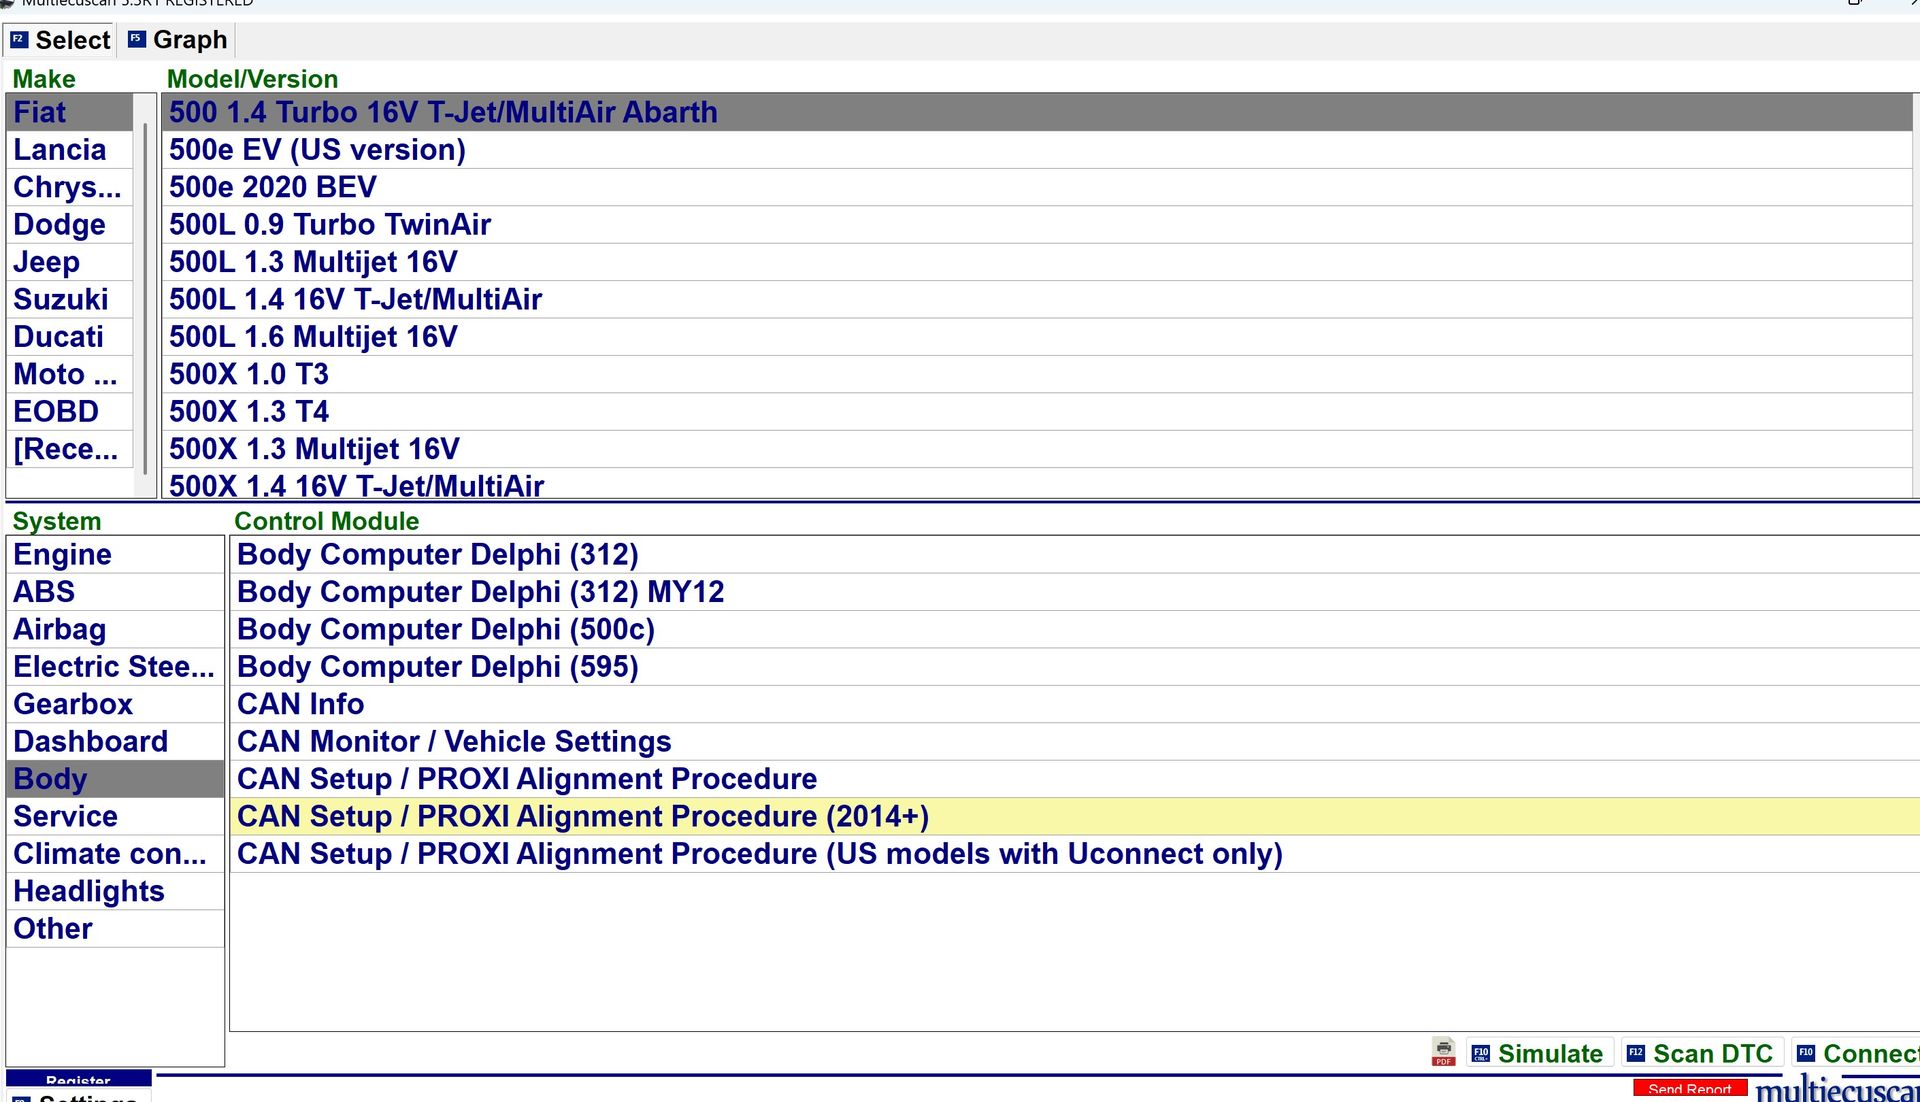
Task: Open the Headlights system category
Action: click(x=89, y=891)
